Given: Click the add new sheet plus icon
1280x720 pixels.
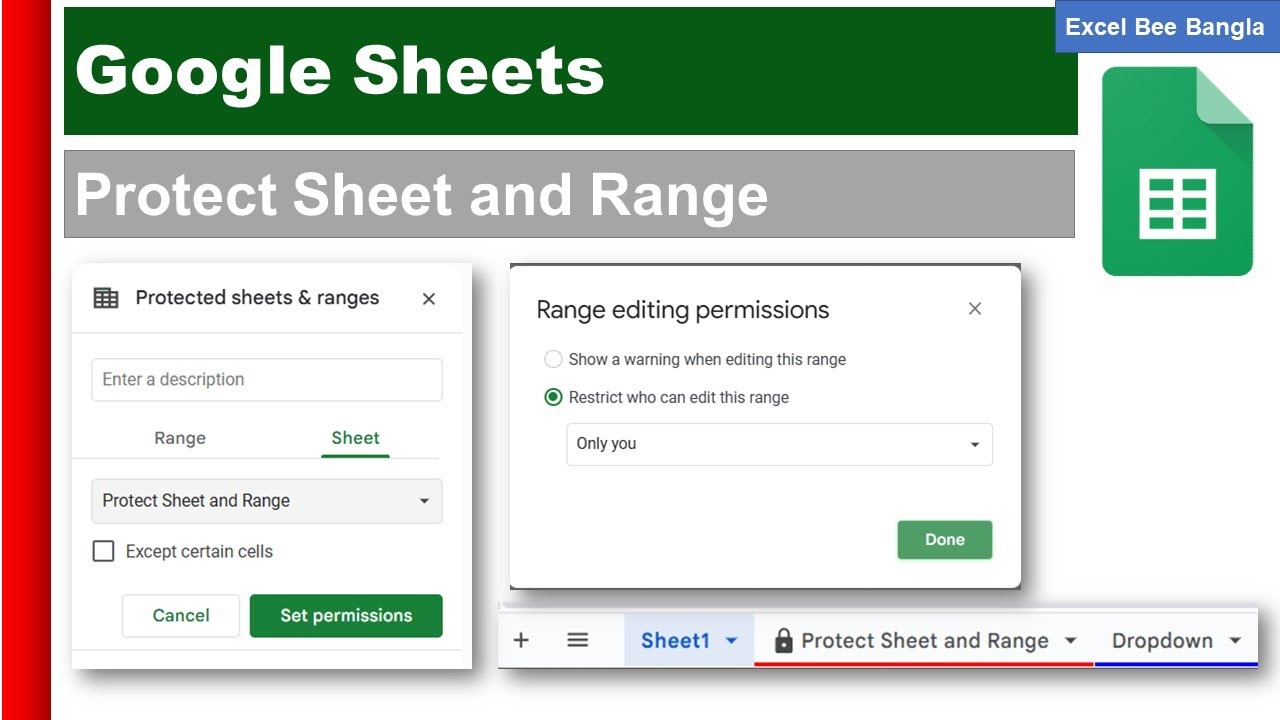Looking at the screenshot, I should (521, 640).
